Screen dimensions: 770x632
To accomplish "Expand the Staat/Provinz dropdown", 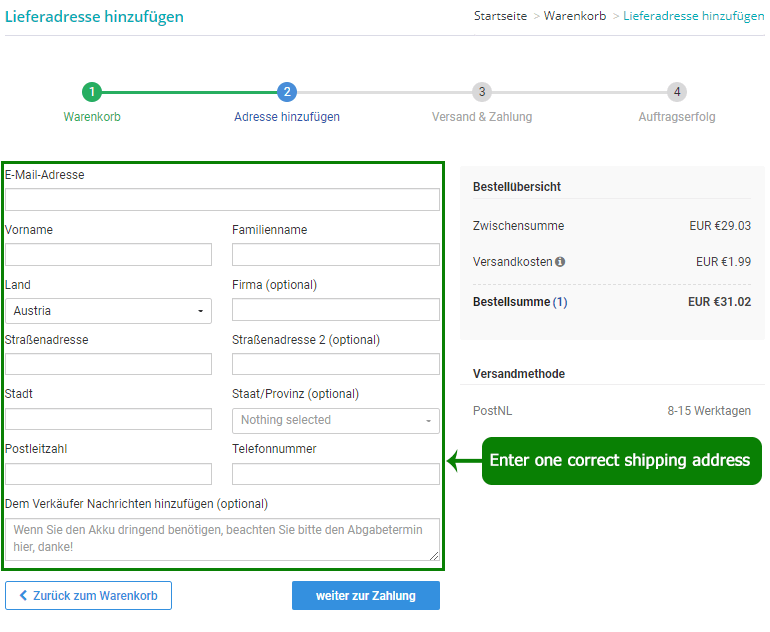I will click(335, 420).
